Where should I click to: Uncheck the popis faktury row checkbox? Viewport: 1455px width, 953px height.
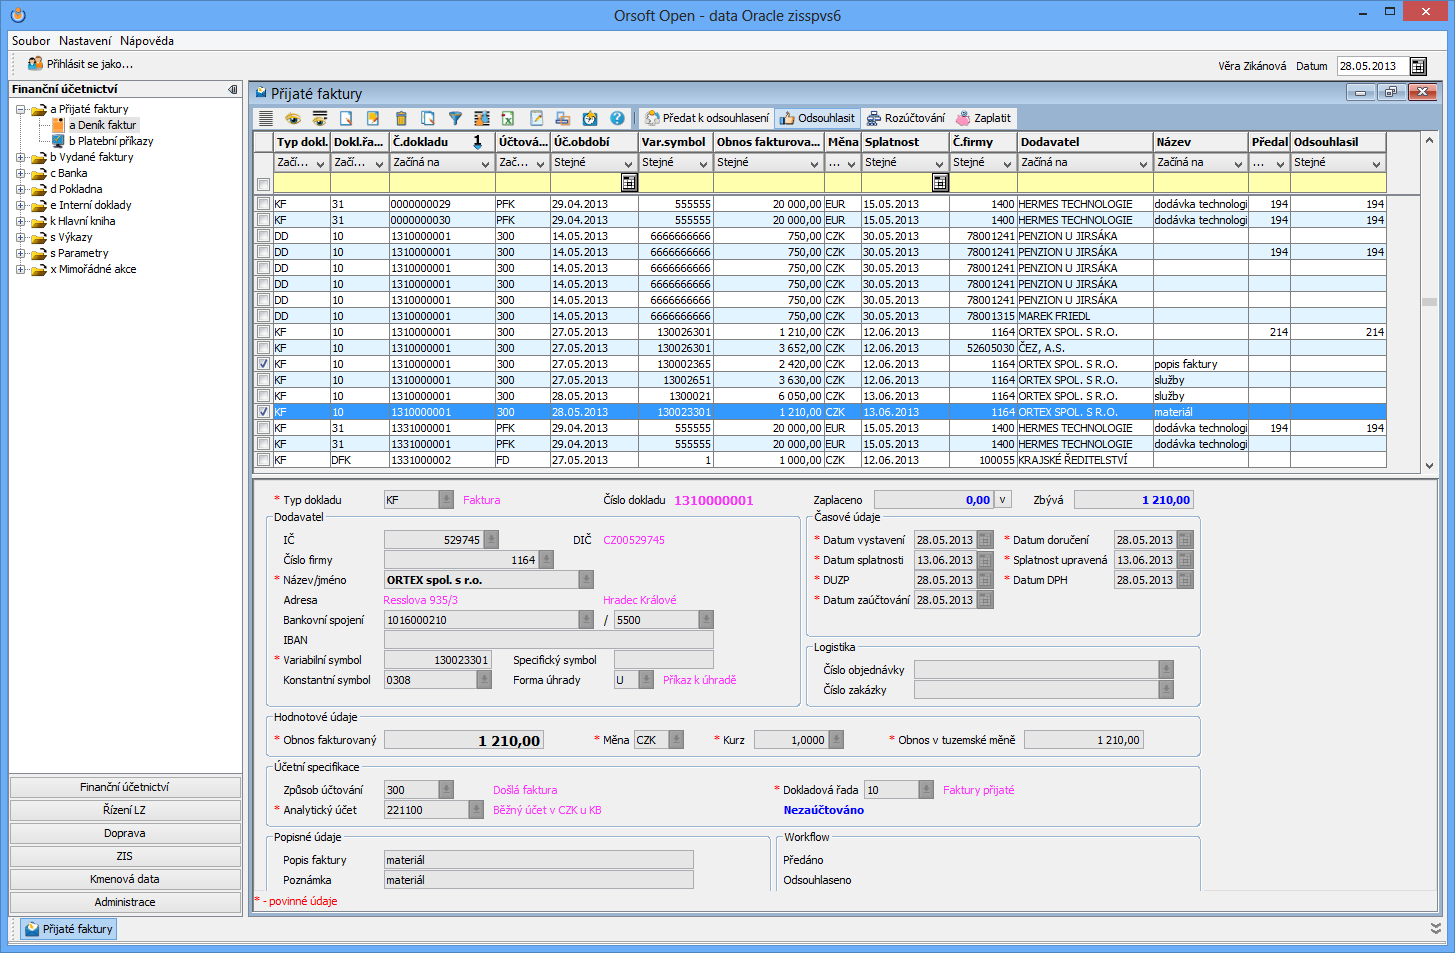(x=263, y=364)
